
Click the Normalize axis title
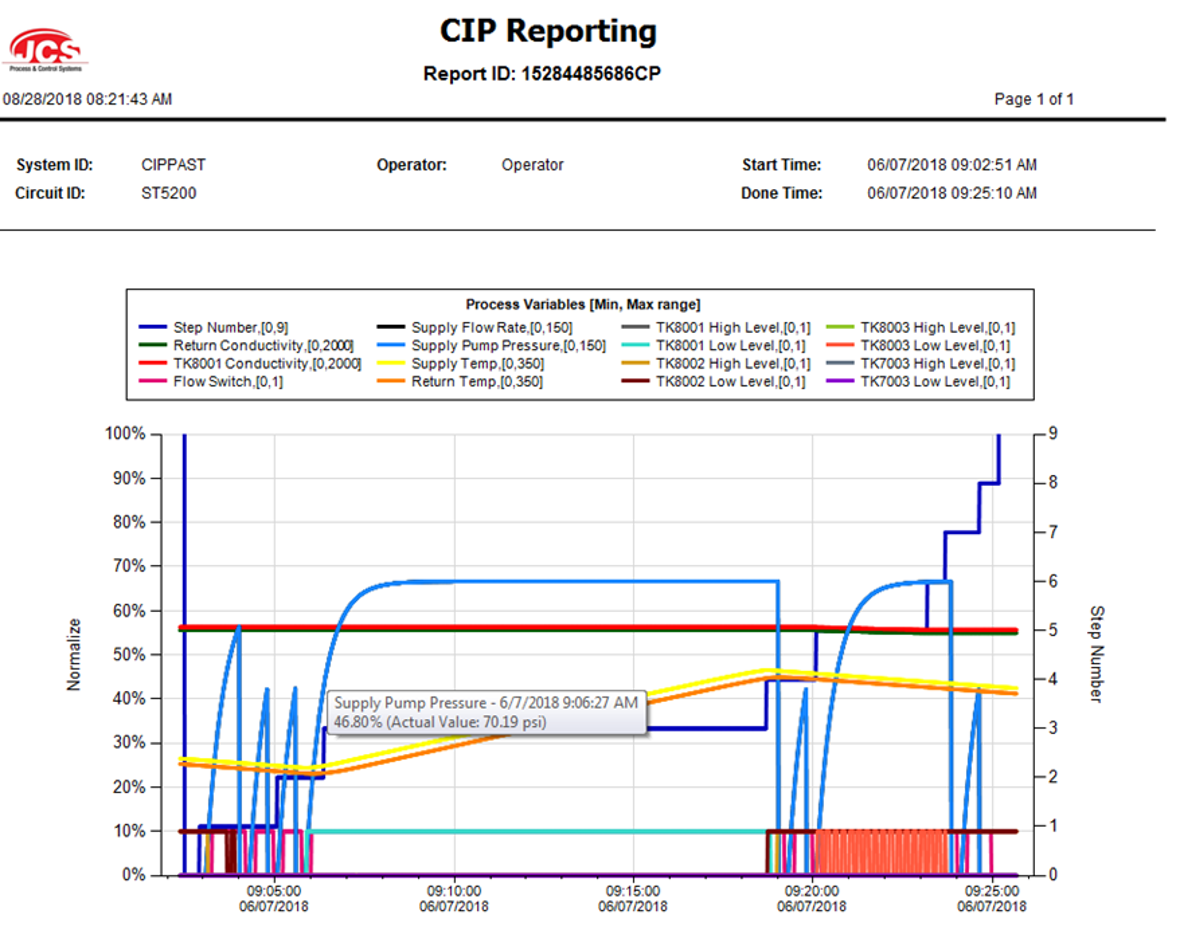pyautogui.click(x=74, y=654)
